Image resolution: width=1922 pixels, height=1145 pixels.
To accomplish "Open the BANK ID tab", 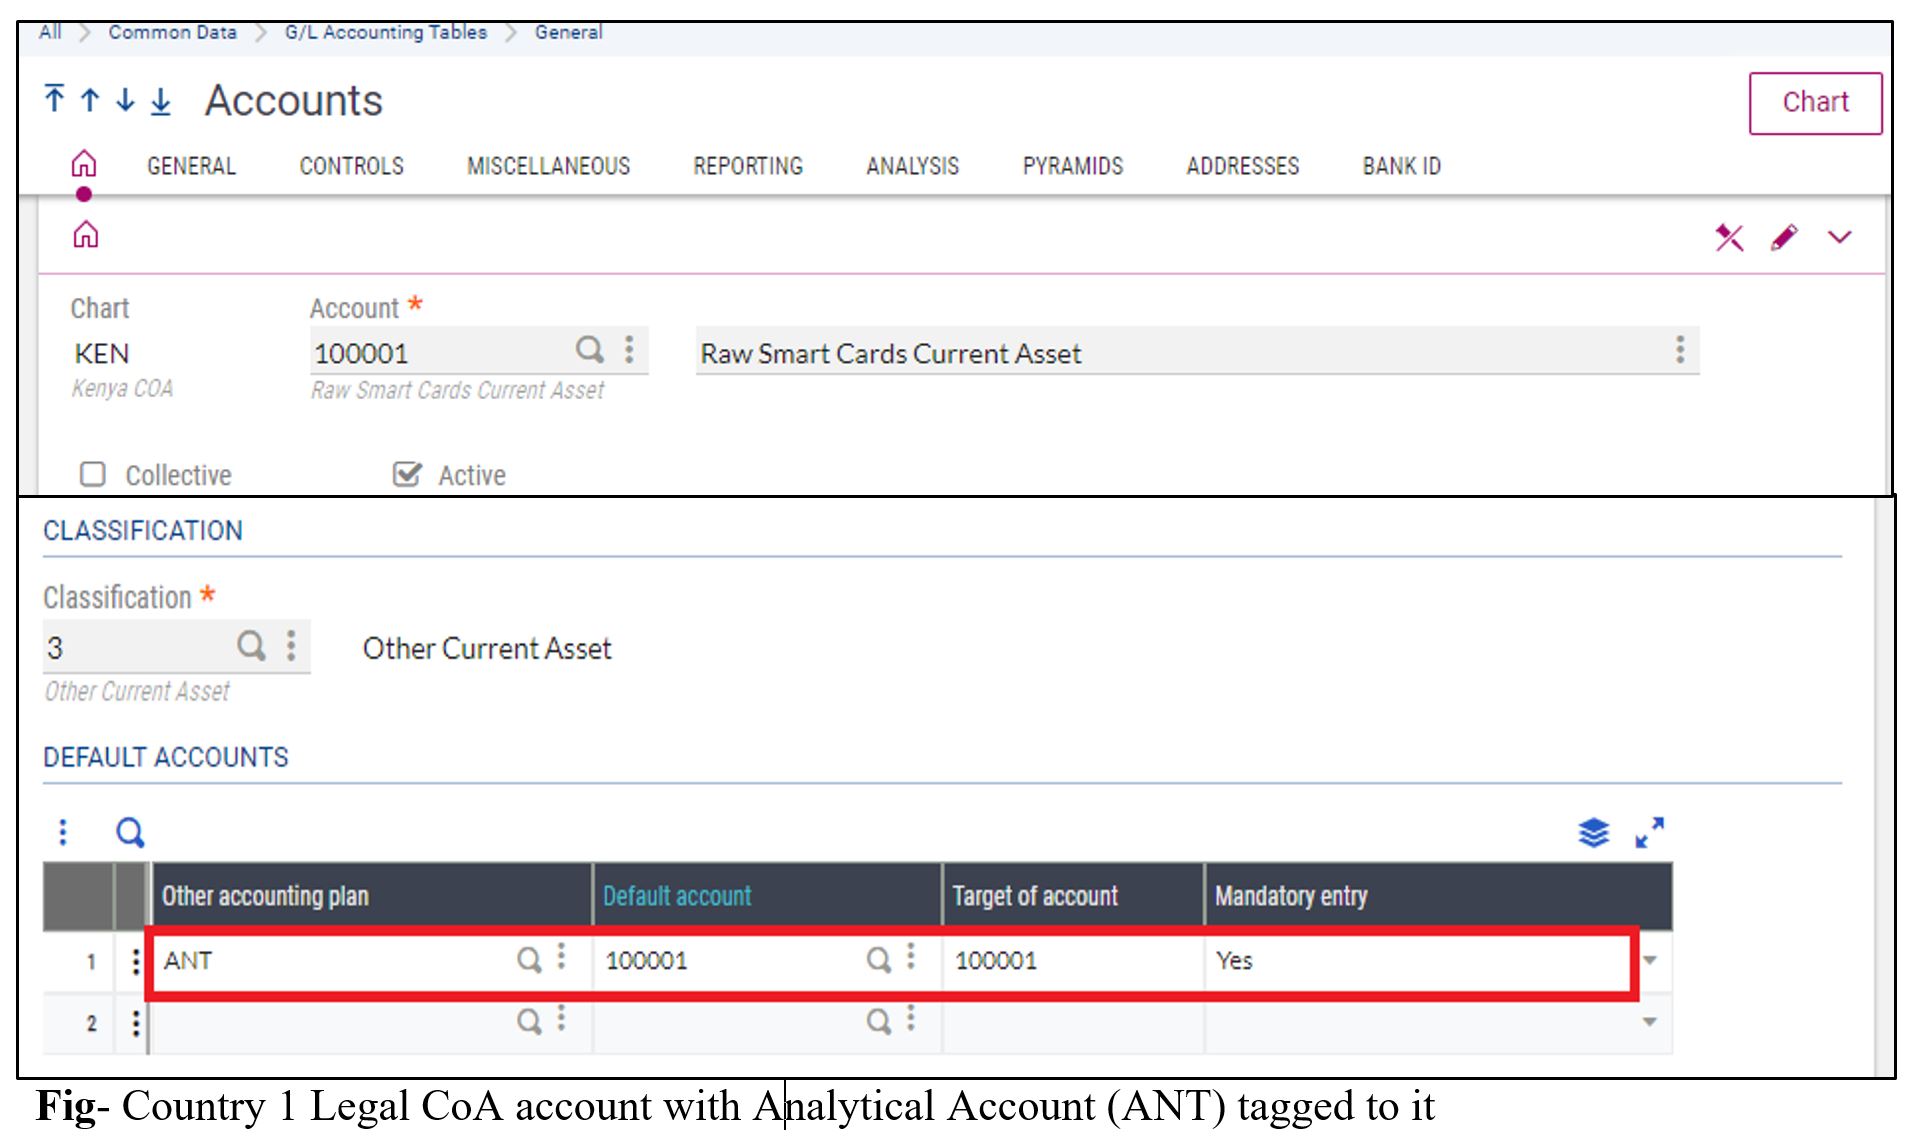I will [1399, 166].
